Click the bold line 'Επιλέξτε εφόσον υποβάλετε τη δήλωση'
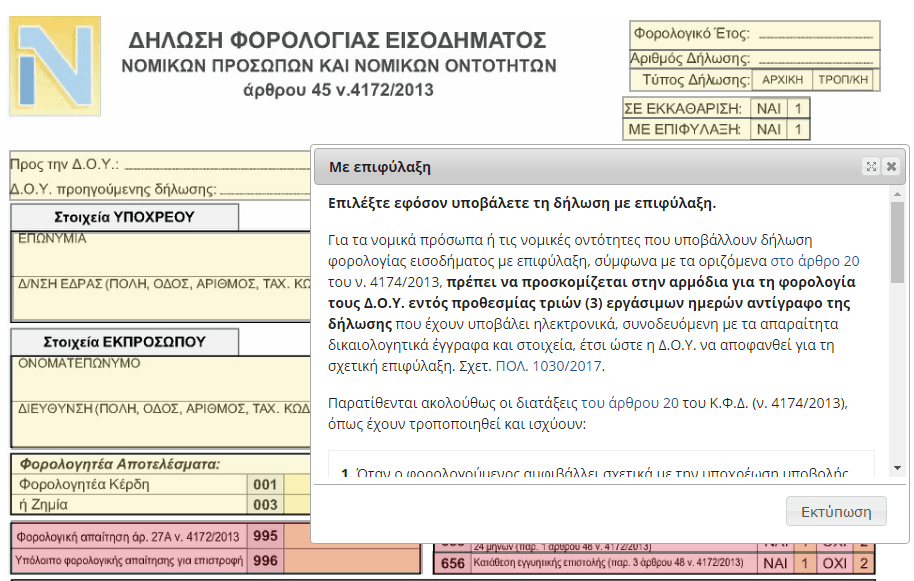The image size is (914, 581). [522, 203]
